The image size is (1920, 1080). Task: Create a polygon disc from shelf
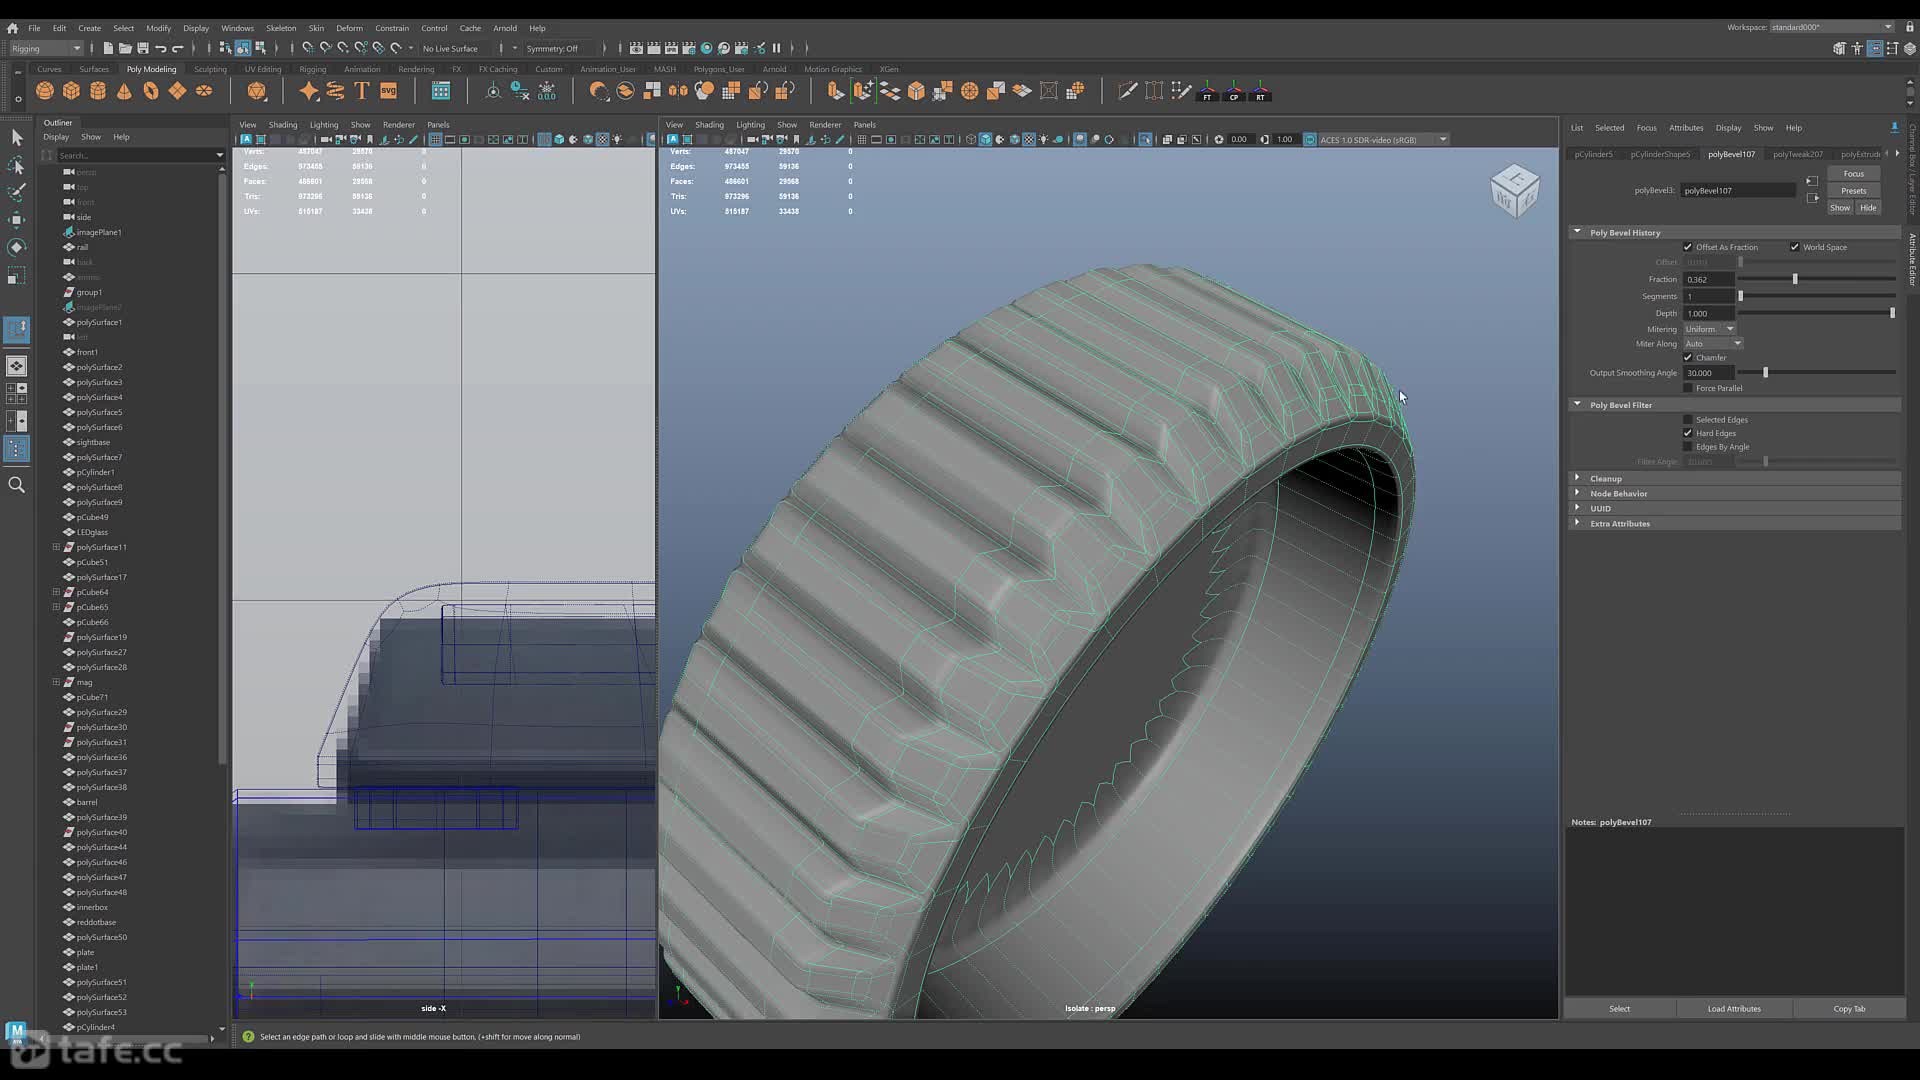[x=204, y=91]
